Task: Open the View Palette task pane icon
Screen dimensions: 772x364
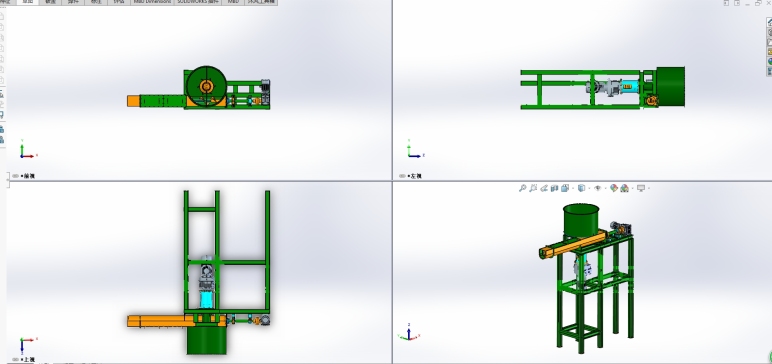Action: (x=770, y=51)
